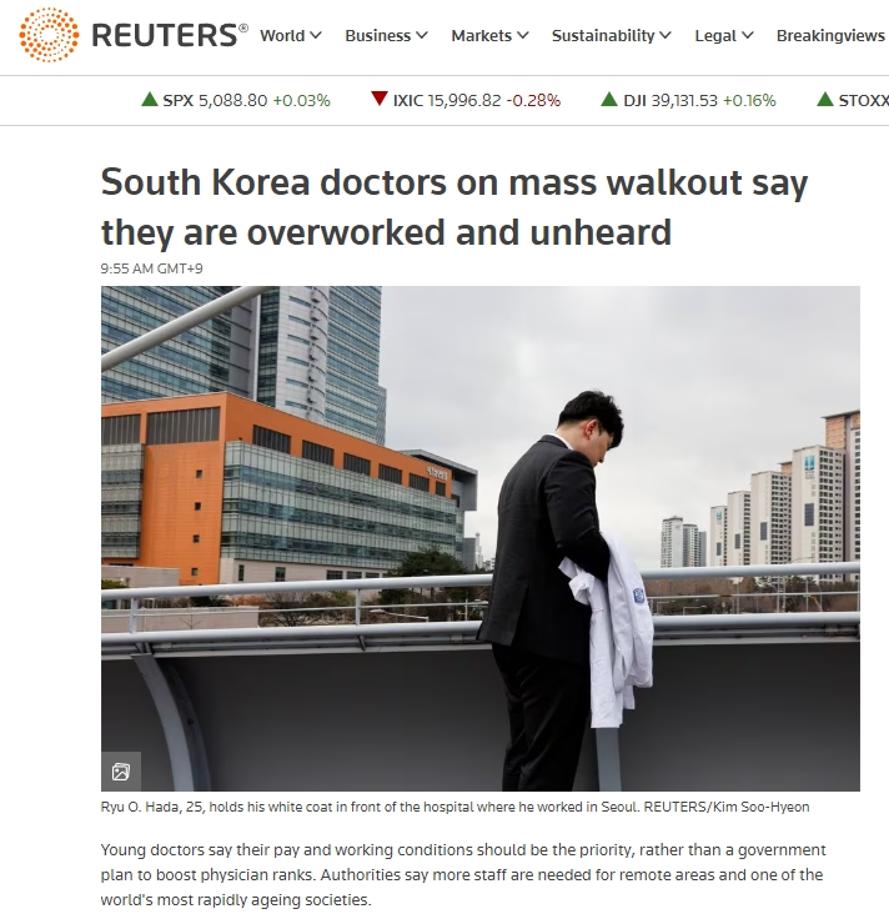The height and width of the screenshot is (914, 889).
Task: Click the green up arrow beside STOXX
Action: tap(825, 100)
